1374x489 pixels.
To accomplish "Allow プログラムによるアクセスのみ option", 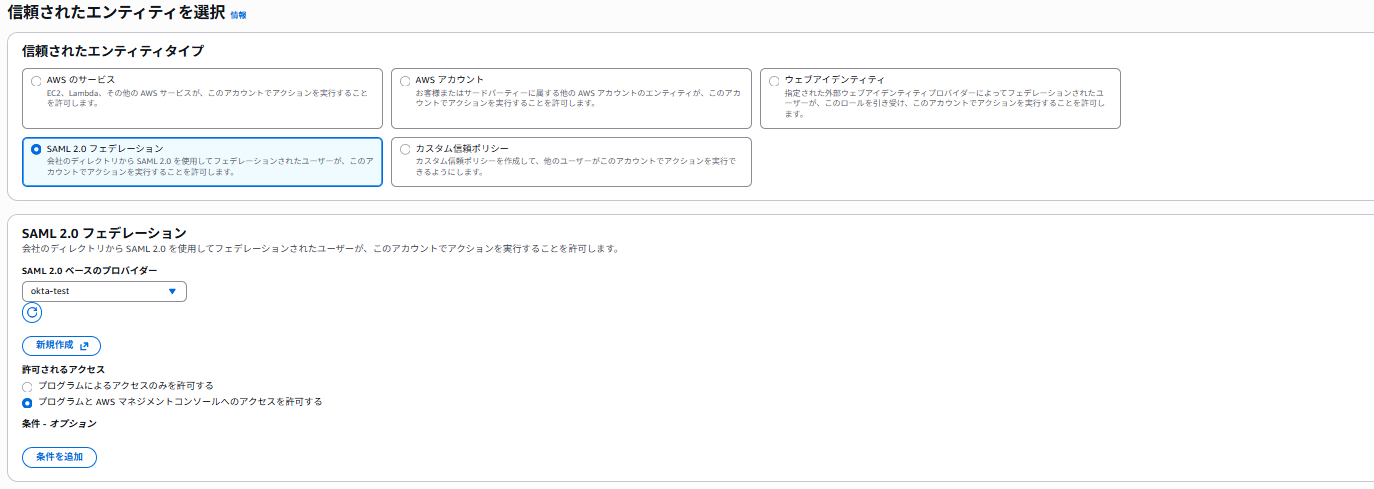I will point(27,386).
